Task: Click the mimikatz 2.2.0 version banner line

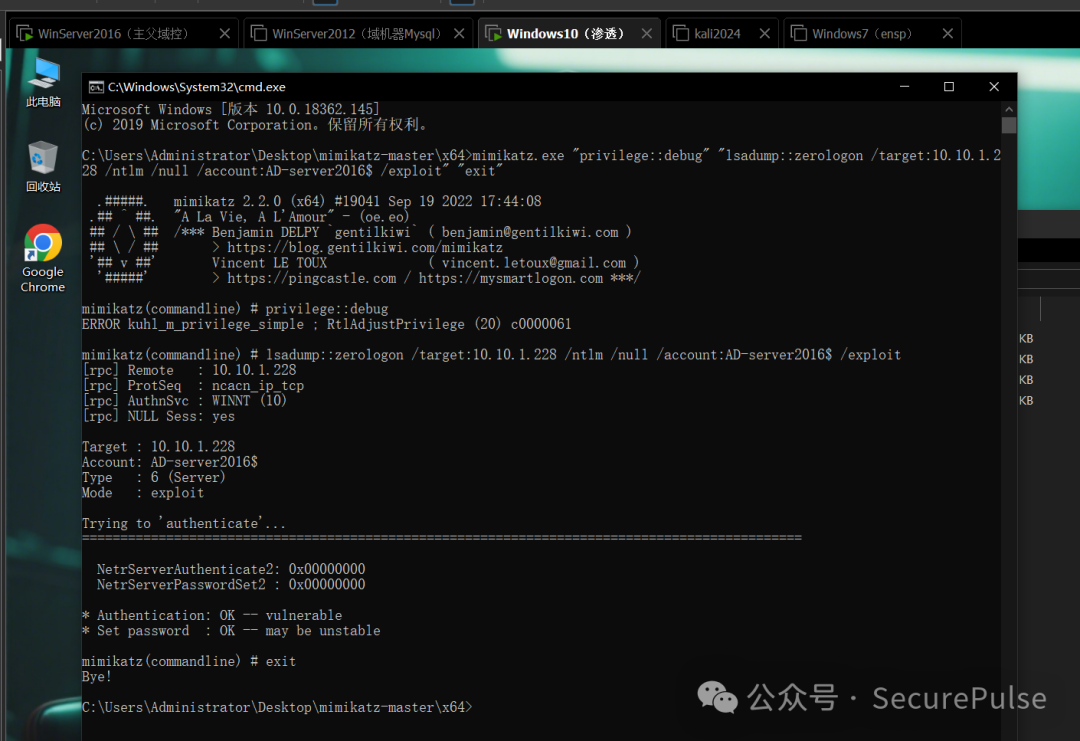Action: click(357, 201)
